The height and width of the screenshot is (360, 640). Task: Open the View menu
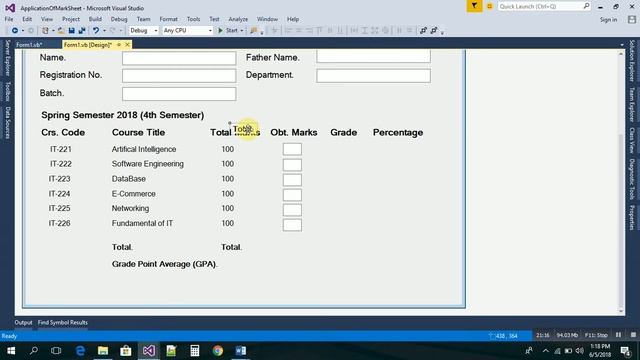pos(47,19)
